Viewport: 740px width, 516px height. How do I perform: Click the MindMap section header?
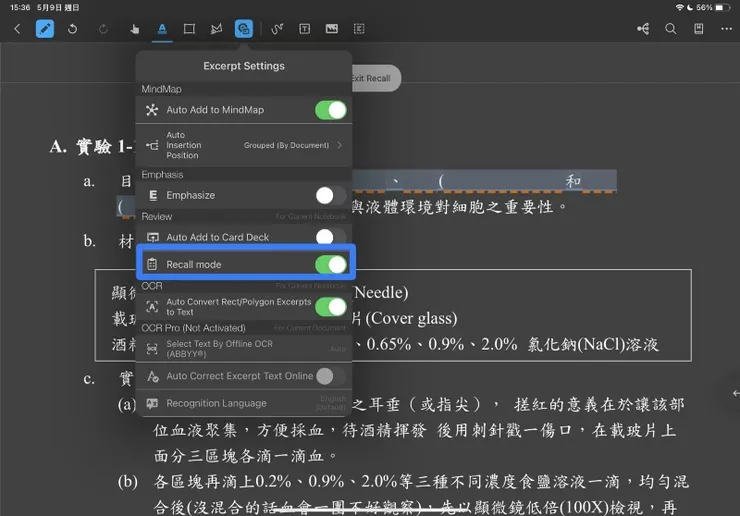(x=161, y=89)
